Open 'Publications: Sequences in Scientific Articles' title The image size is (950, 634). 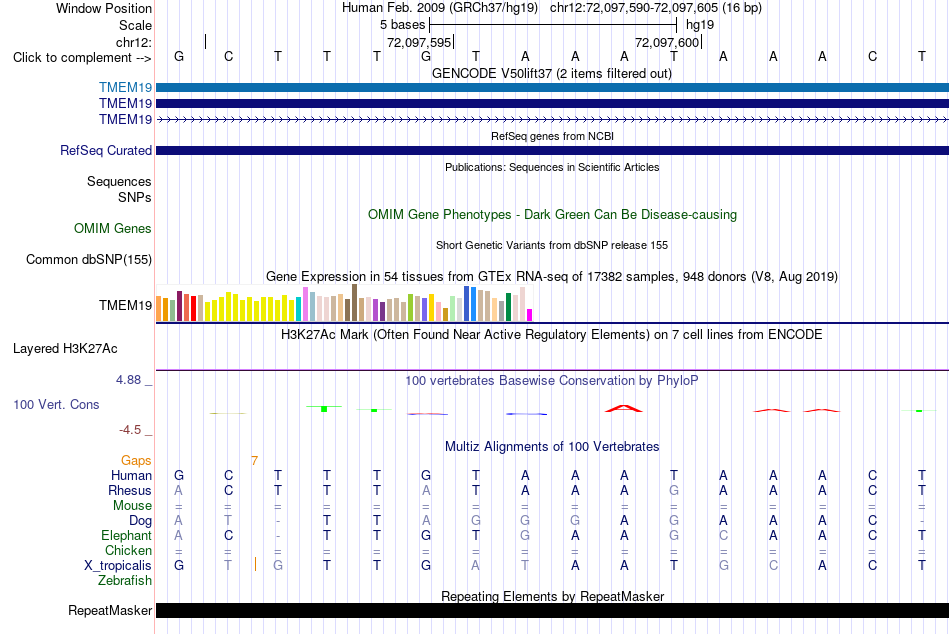tap(552, 167)
